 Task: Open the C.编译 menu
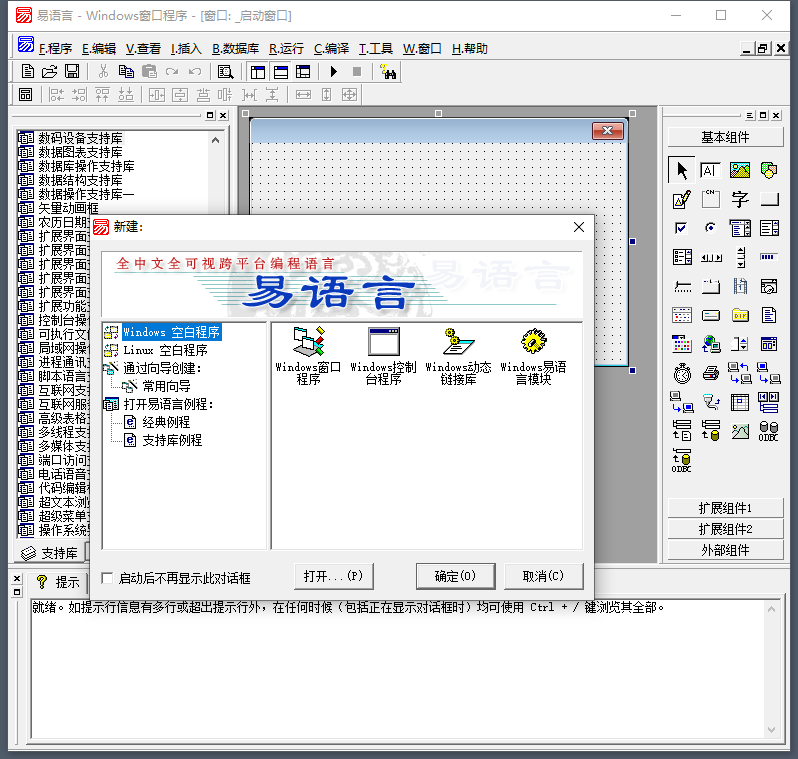(x=331, y=49)
